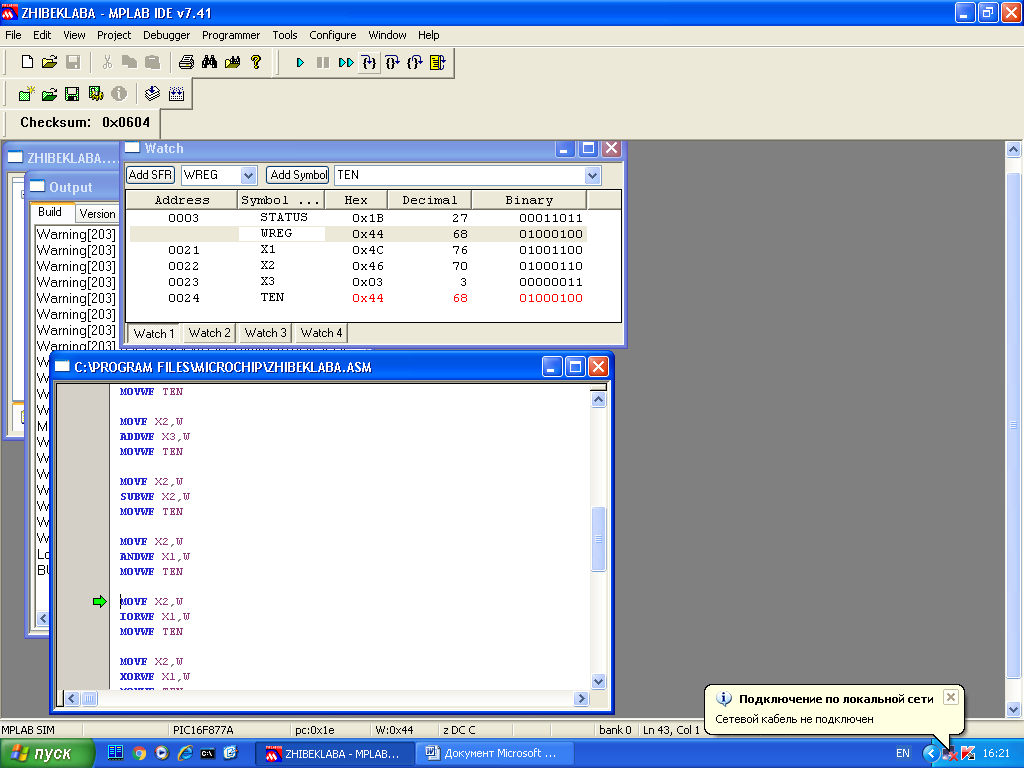Click the Add Symbol button
The image size is (1024, 768).
pyautogui.click(x=298, y=175)
